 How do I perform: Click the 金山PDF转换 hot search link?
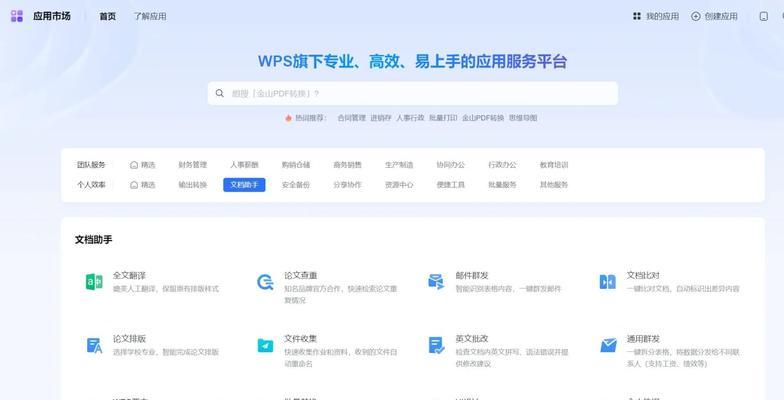click(x=483, y=118)
